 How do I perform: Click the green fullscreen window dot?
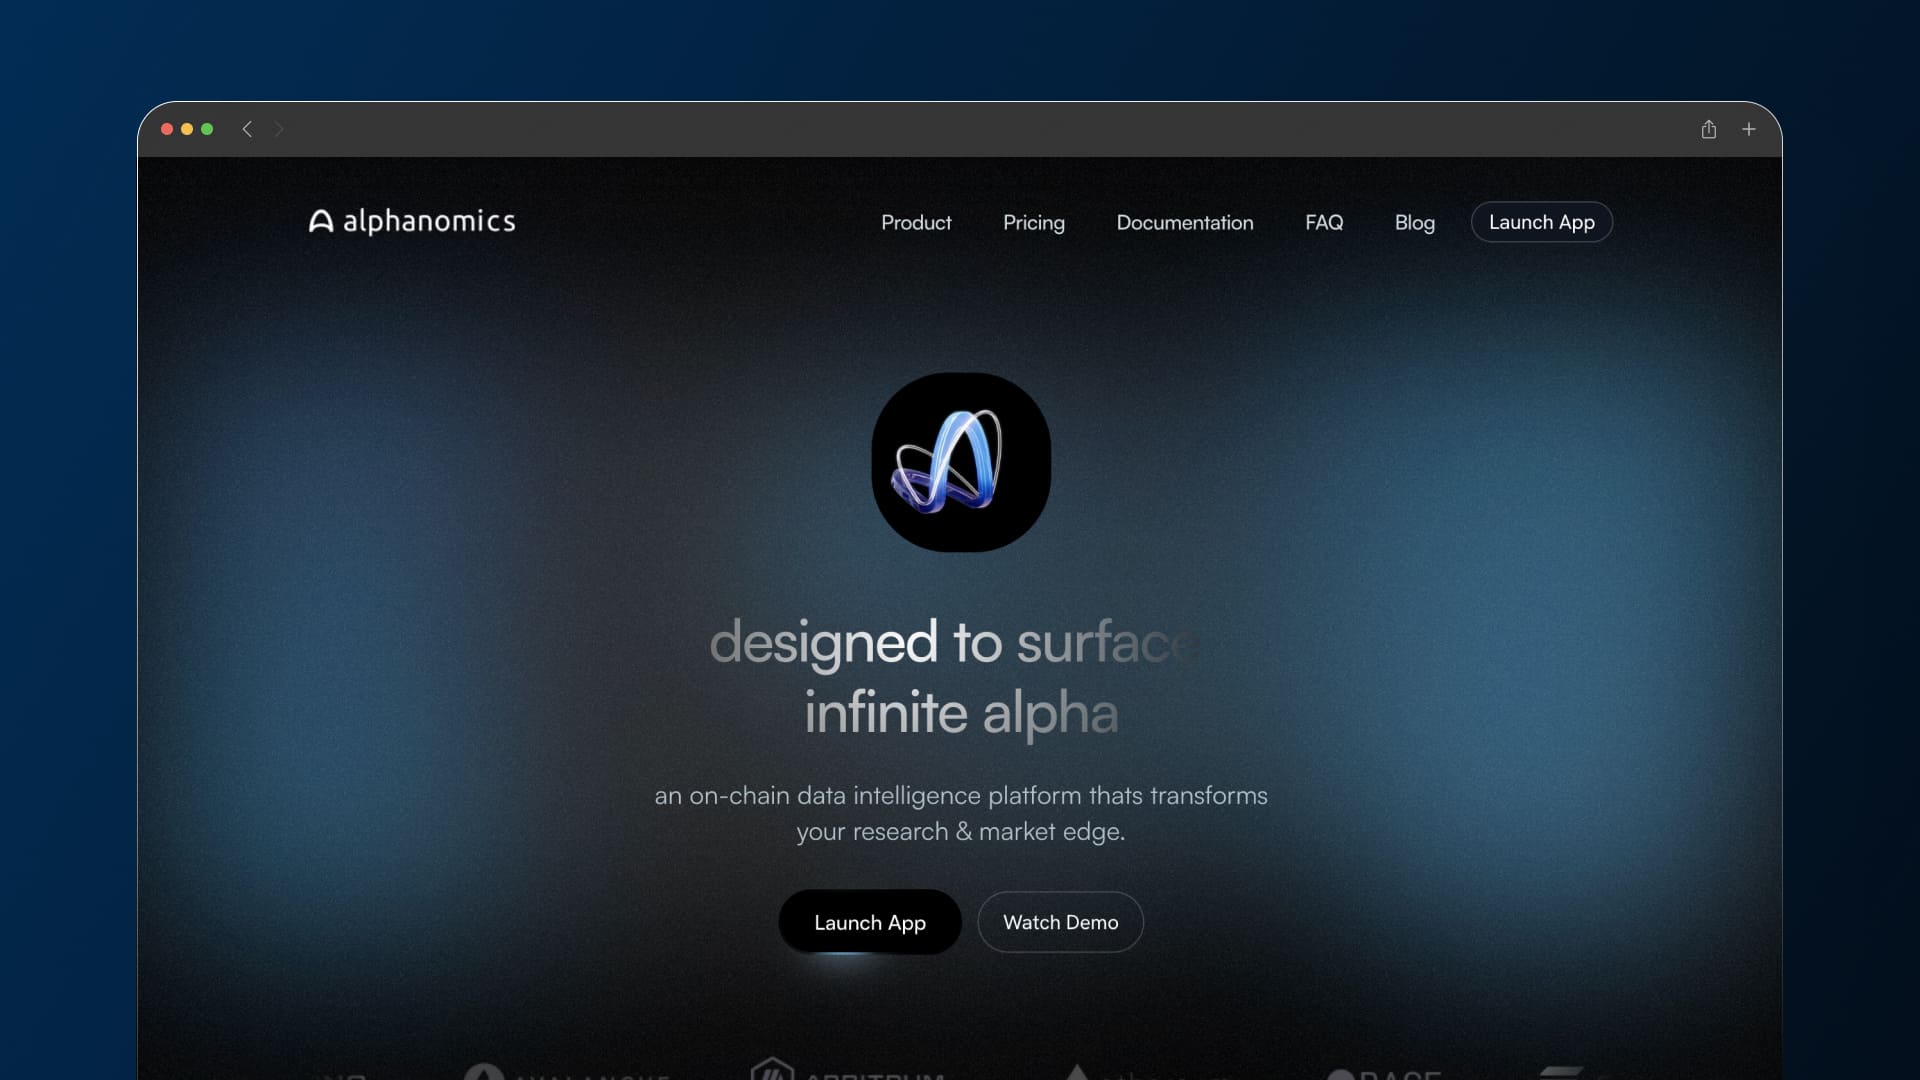coord(207,129)
